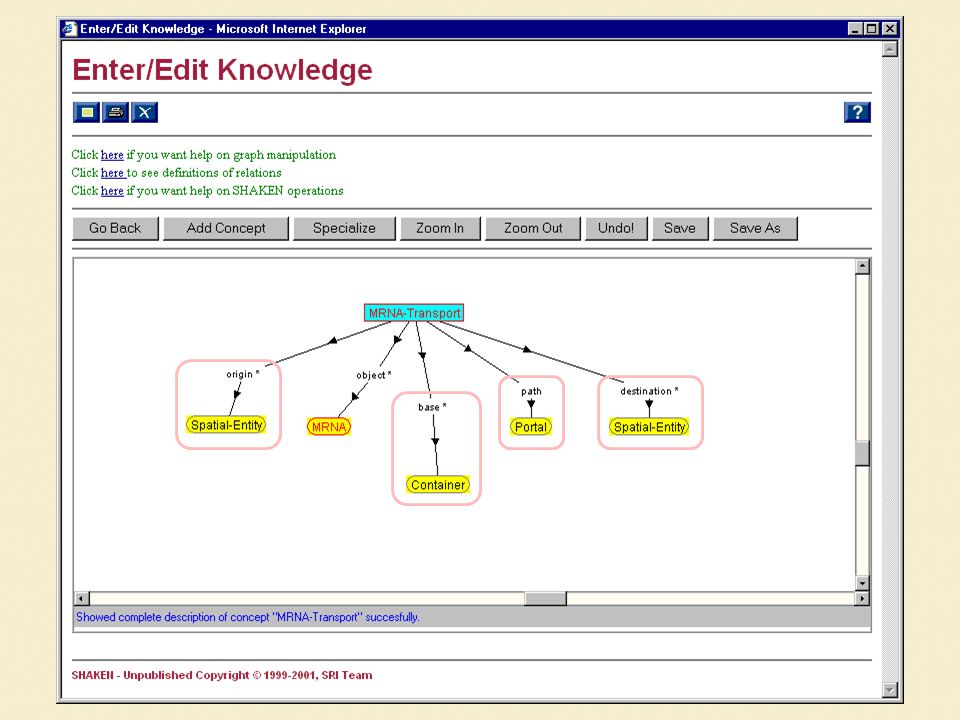Select the Portal node
The height and width of the screenshot is (720, 960).
click(531, 427)
